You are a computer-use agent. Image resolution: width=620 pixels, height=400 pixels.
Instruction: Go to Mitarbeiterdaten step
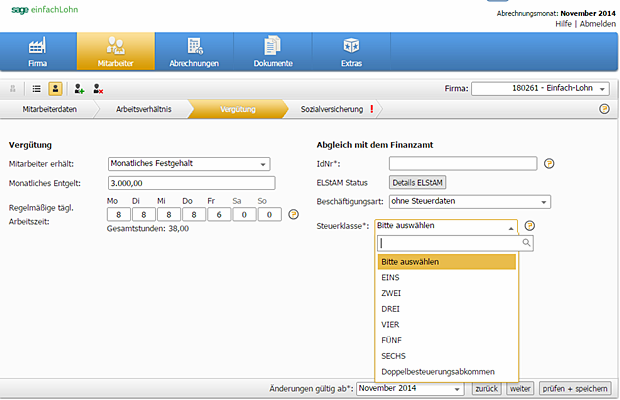point(49,109)
